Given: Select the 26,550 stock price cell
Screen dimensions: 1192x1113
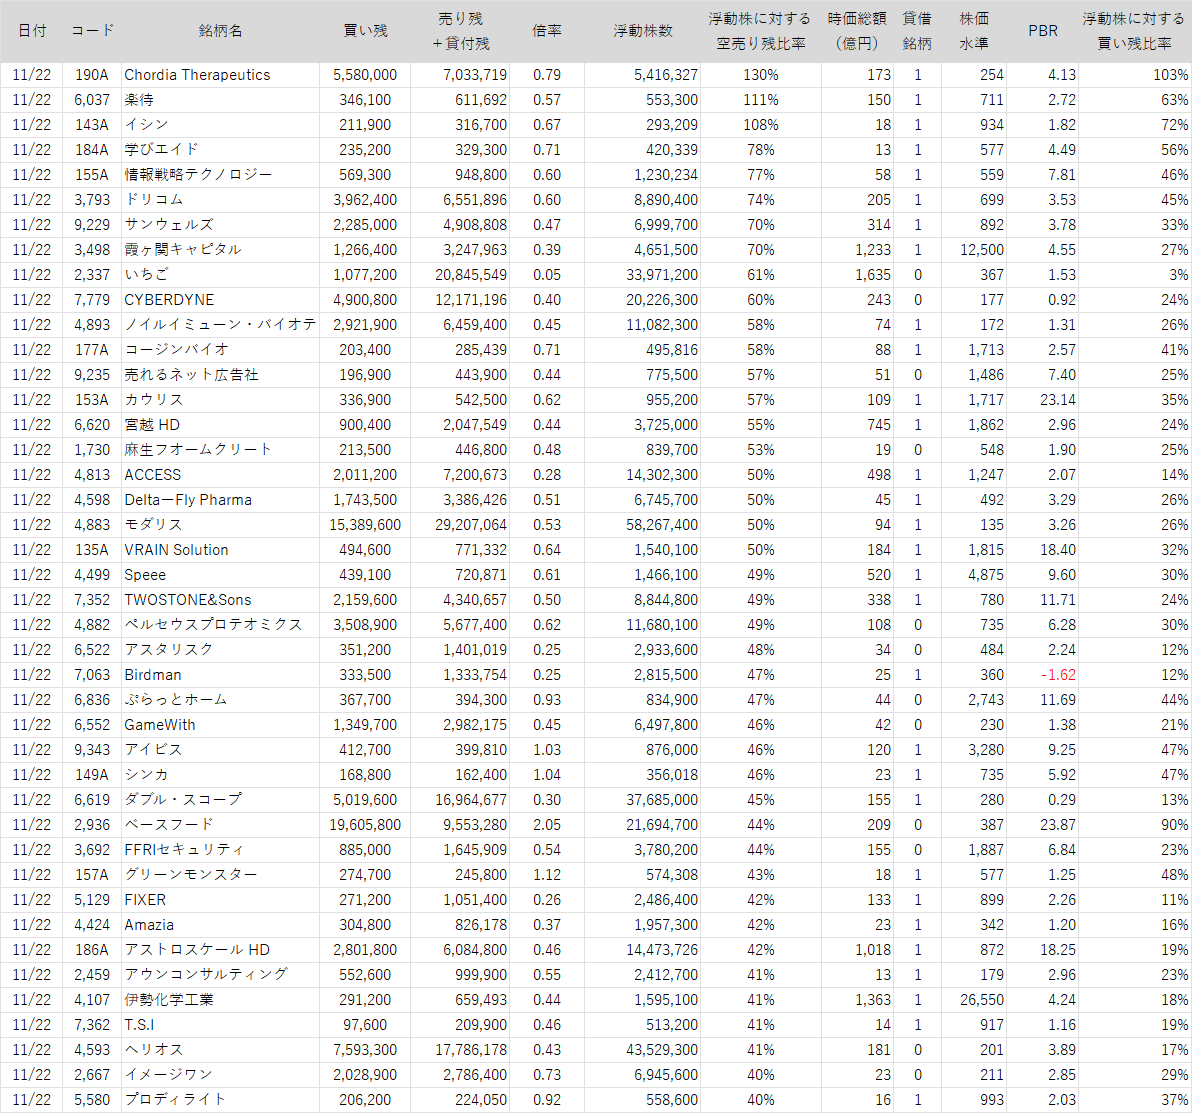Looking at the screenshot, I should (x=979, y=1000).
